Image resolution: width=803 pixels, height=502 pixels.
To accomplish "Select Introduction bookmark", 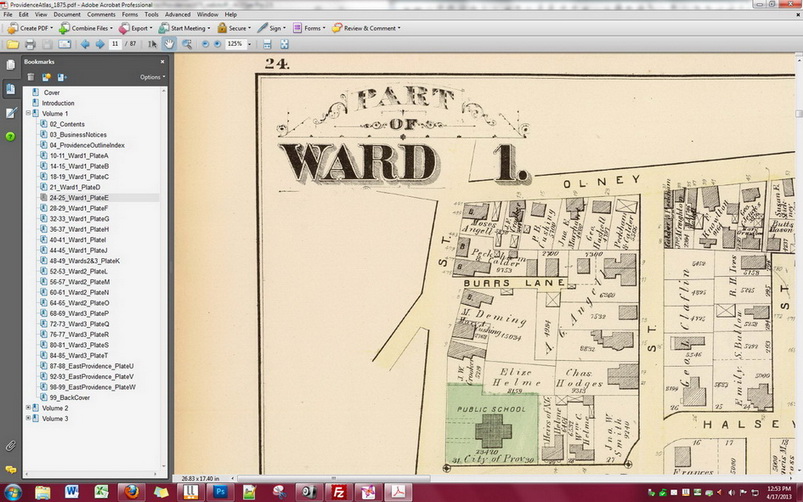I will coord(58,103).
